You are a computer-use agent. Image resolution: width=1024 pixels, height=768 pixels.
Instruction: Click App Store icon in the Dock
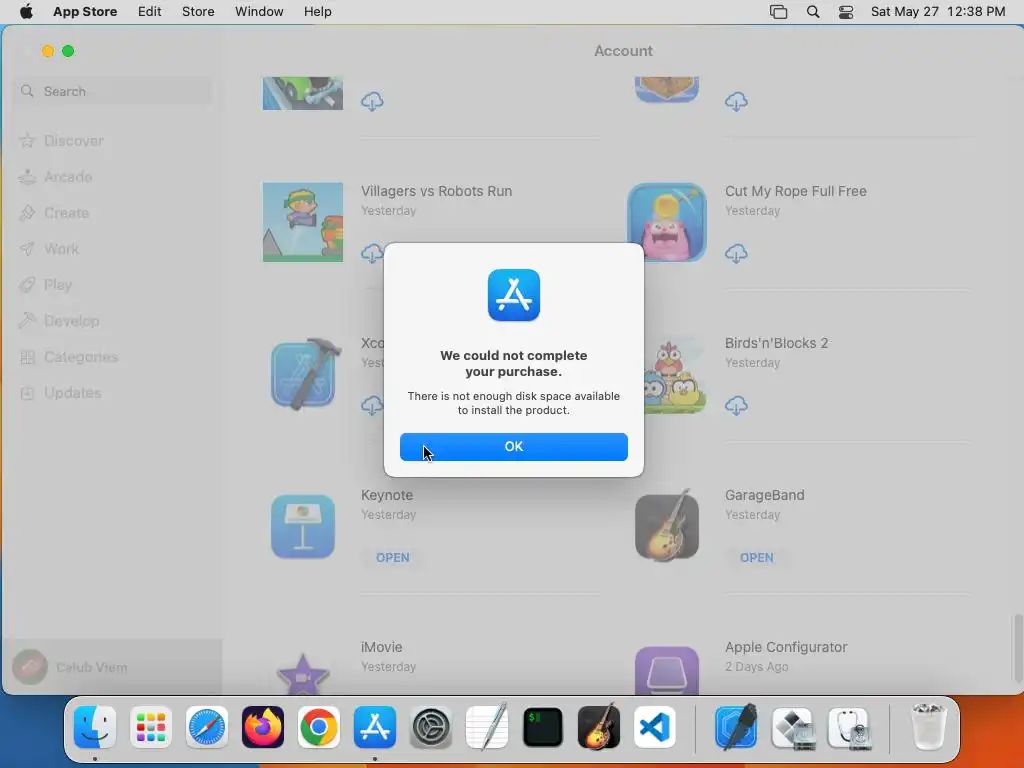point(375,727)
